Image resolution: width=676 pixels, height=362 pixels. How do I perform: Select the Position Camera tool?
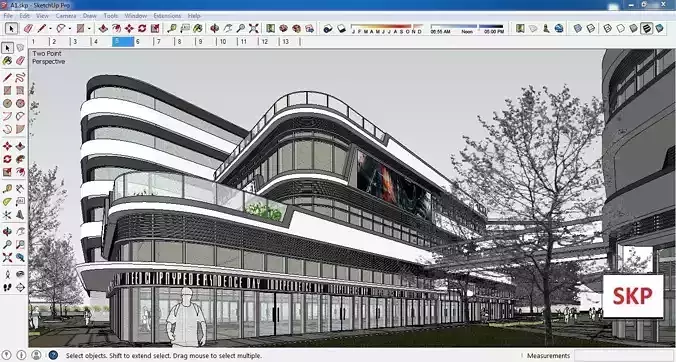click(7, 274)
